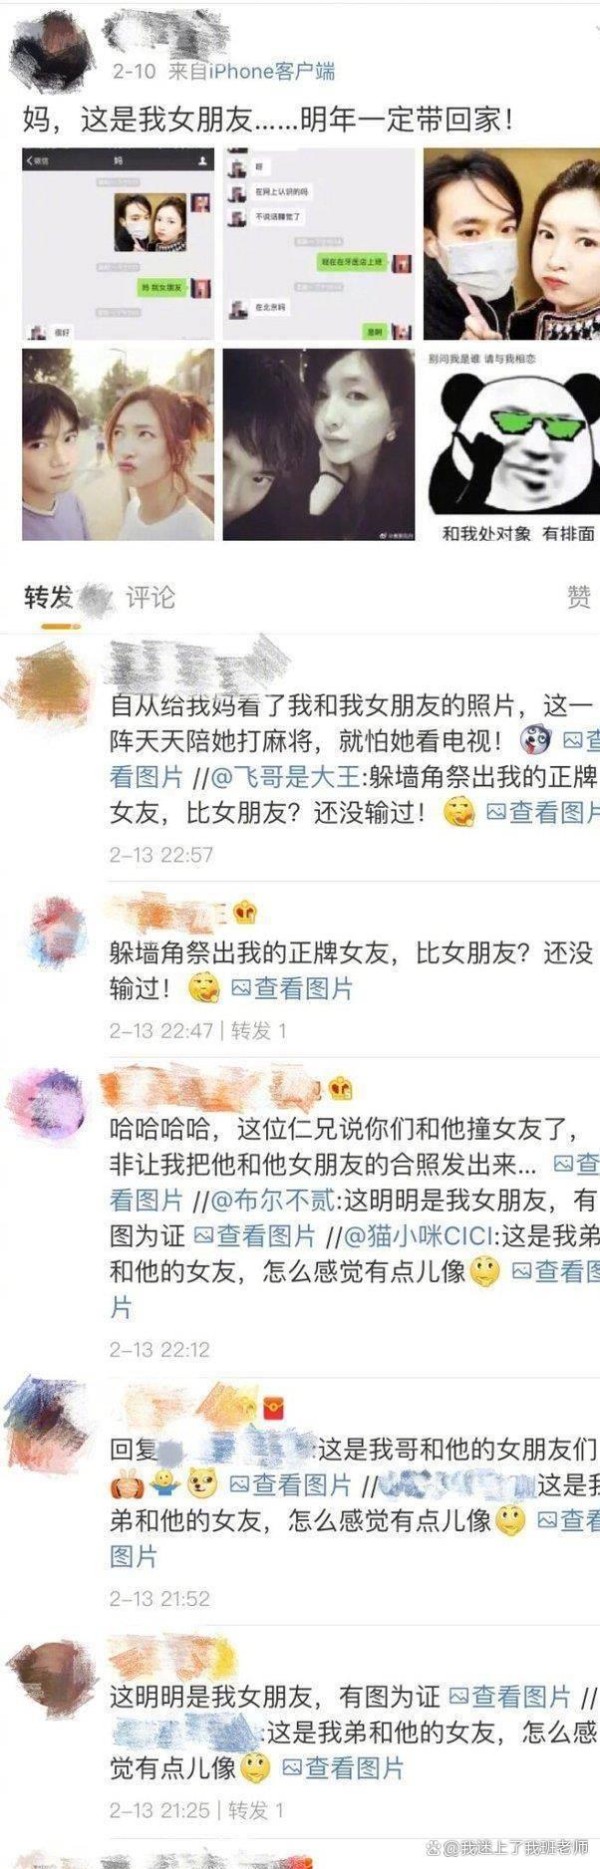View the panda sunglasses meme image
This screenshot has height=1869, width=600.
click(511, 445)
